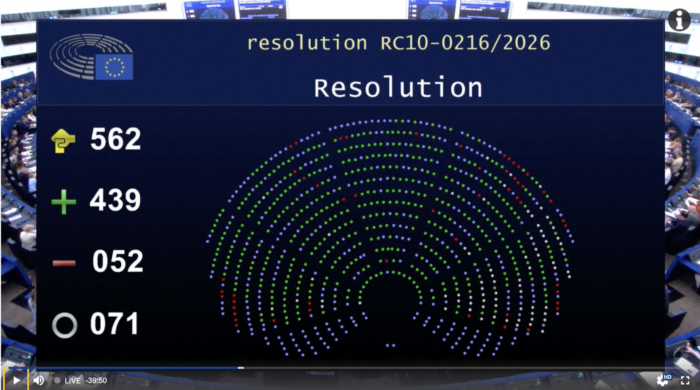Click the in-favour count 439

(115, 200)
